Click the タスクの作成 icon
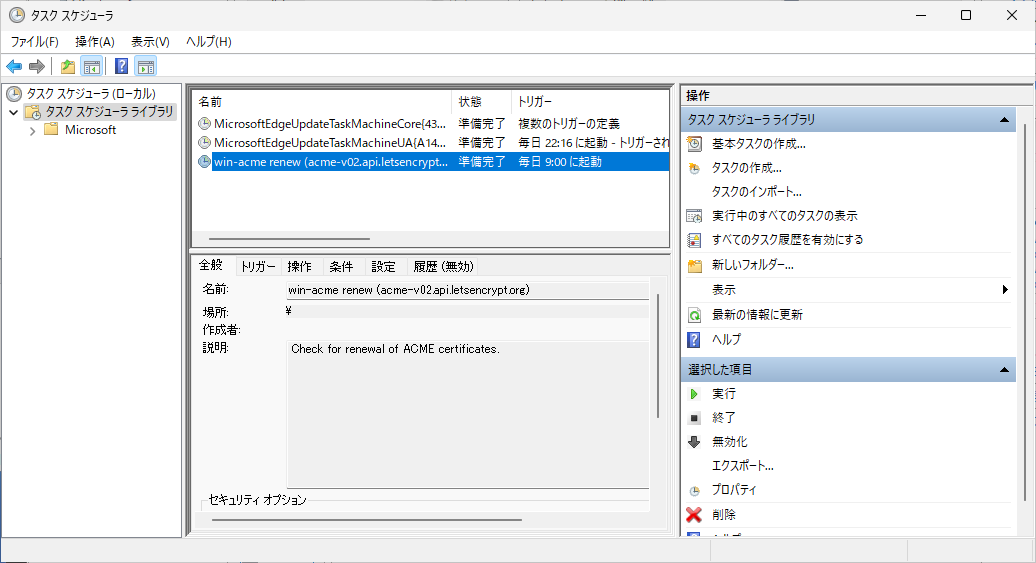 [x=694, y=168]
